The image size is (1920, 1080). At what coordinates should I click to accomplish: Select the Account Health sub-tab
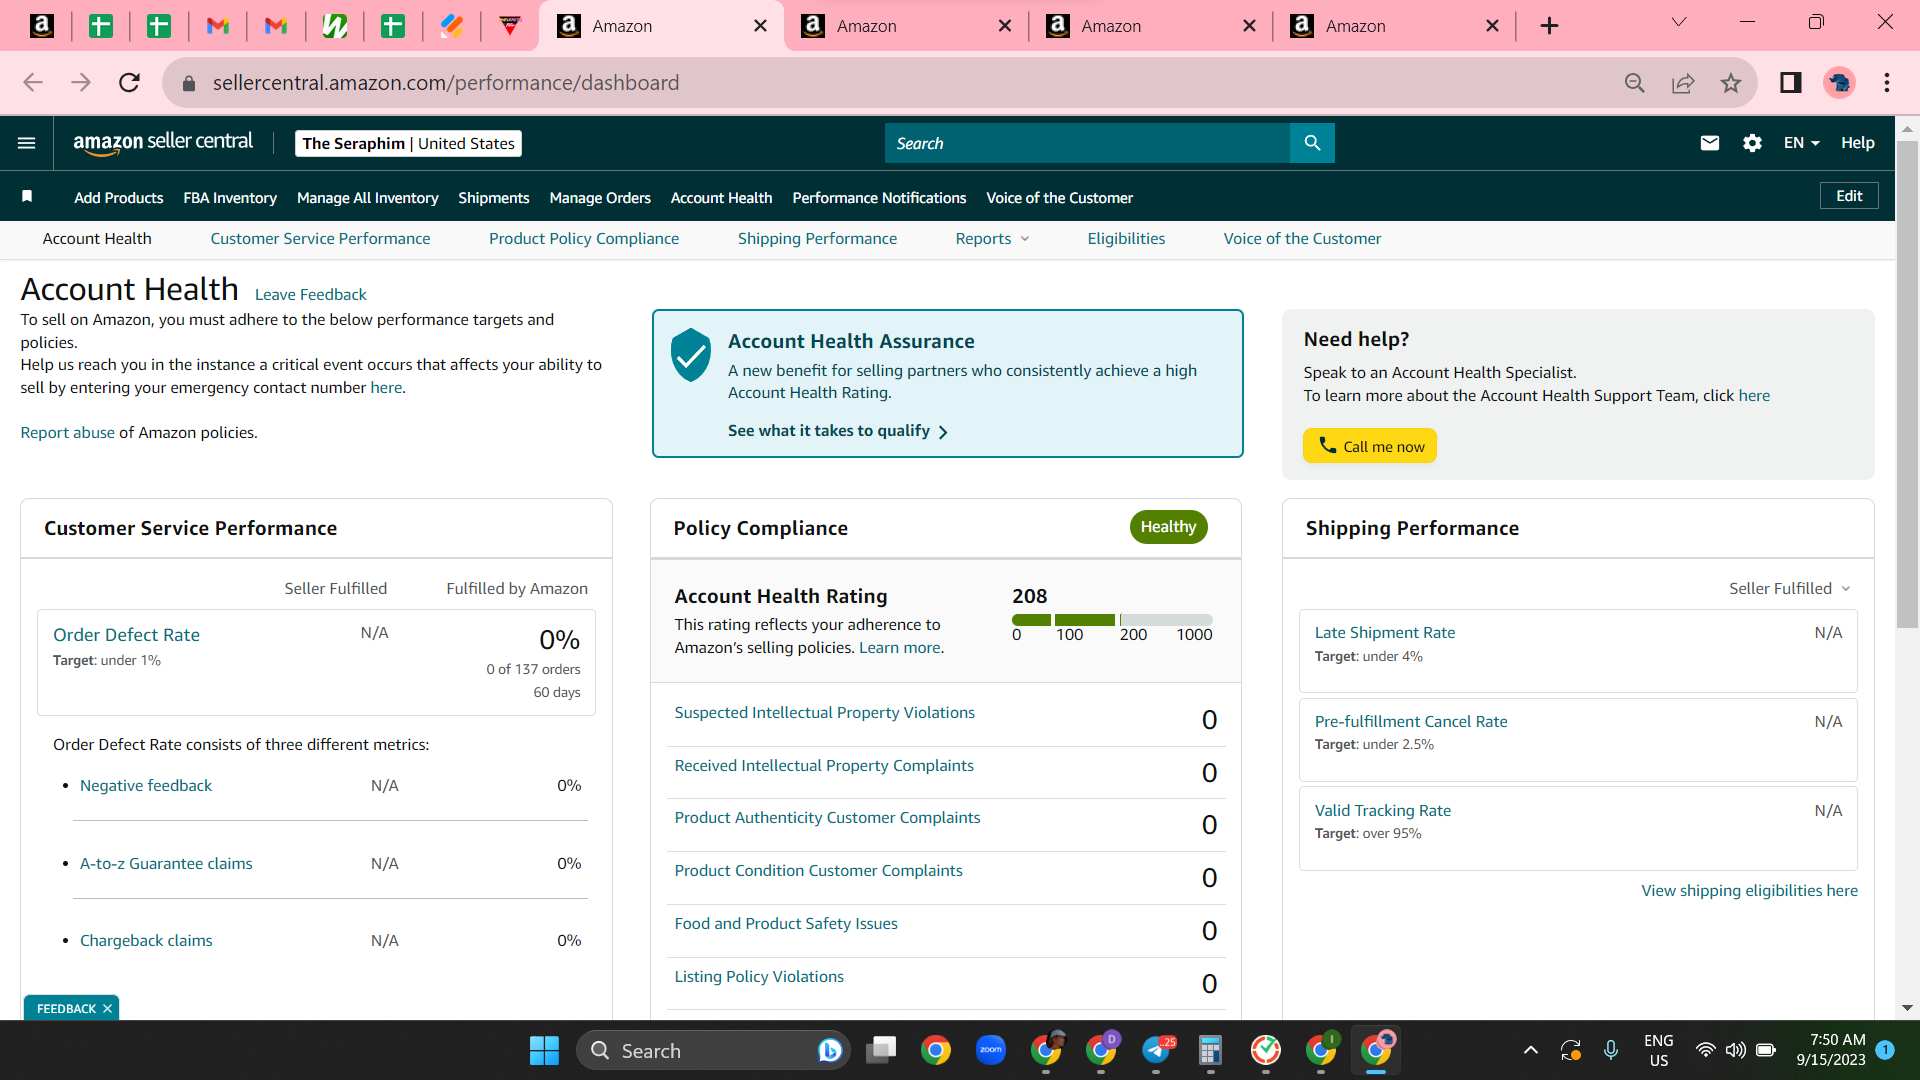pyautogui.click(x=97, y=239)
